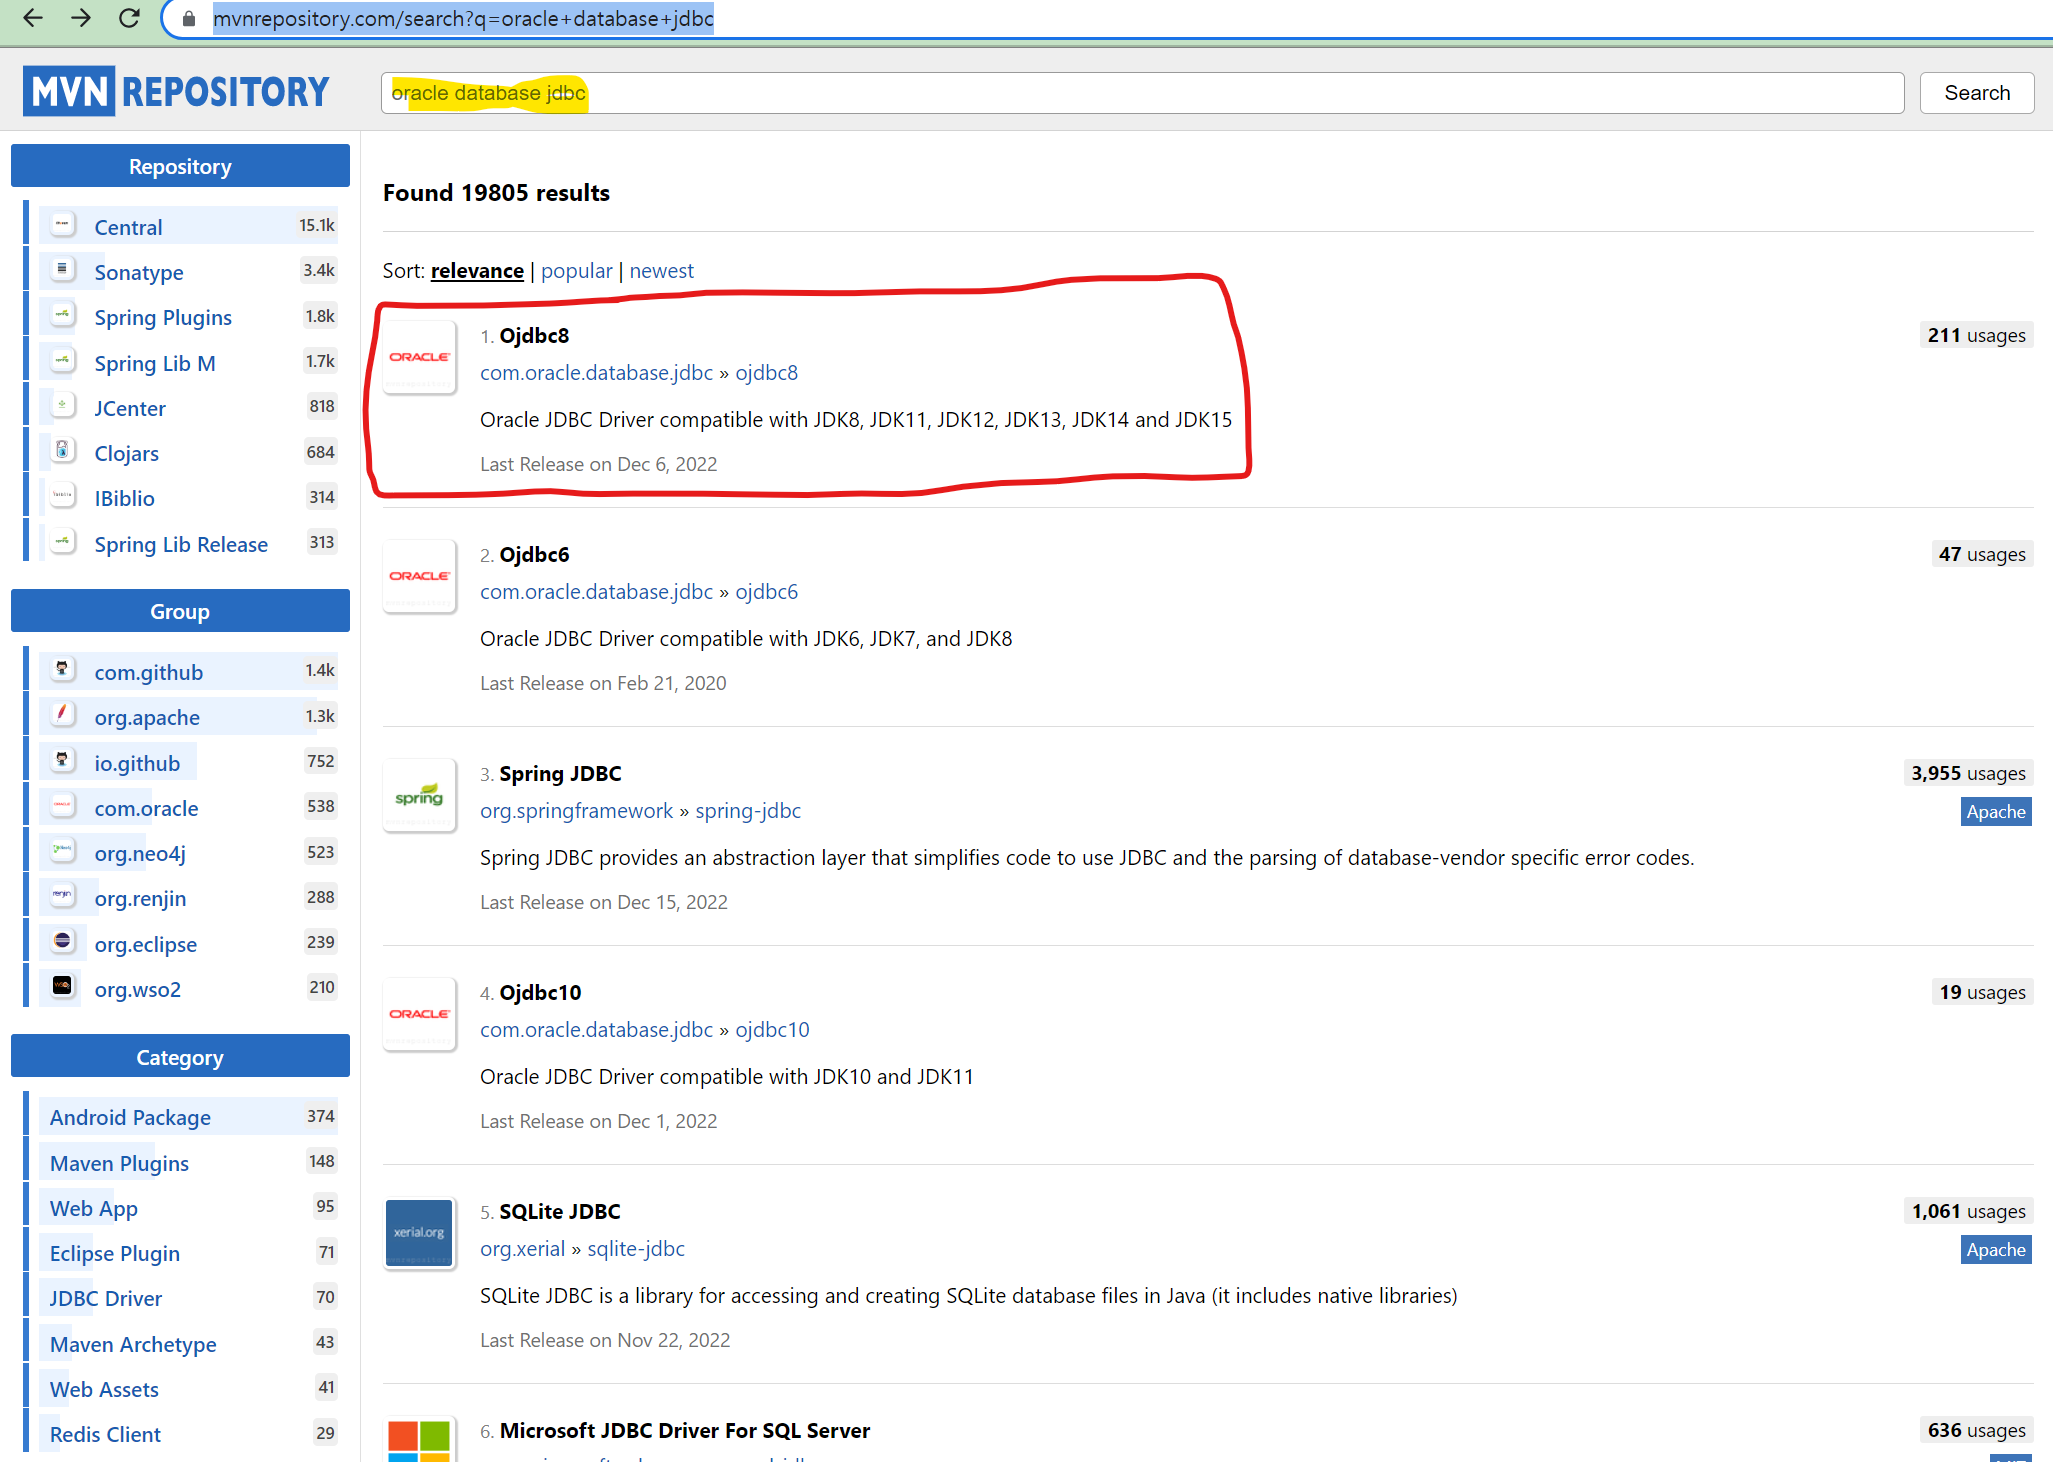Filter by Android Package category
This screenshot has width=2053, height=1462.
(x=130, y=1117)
